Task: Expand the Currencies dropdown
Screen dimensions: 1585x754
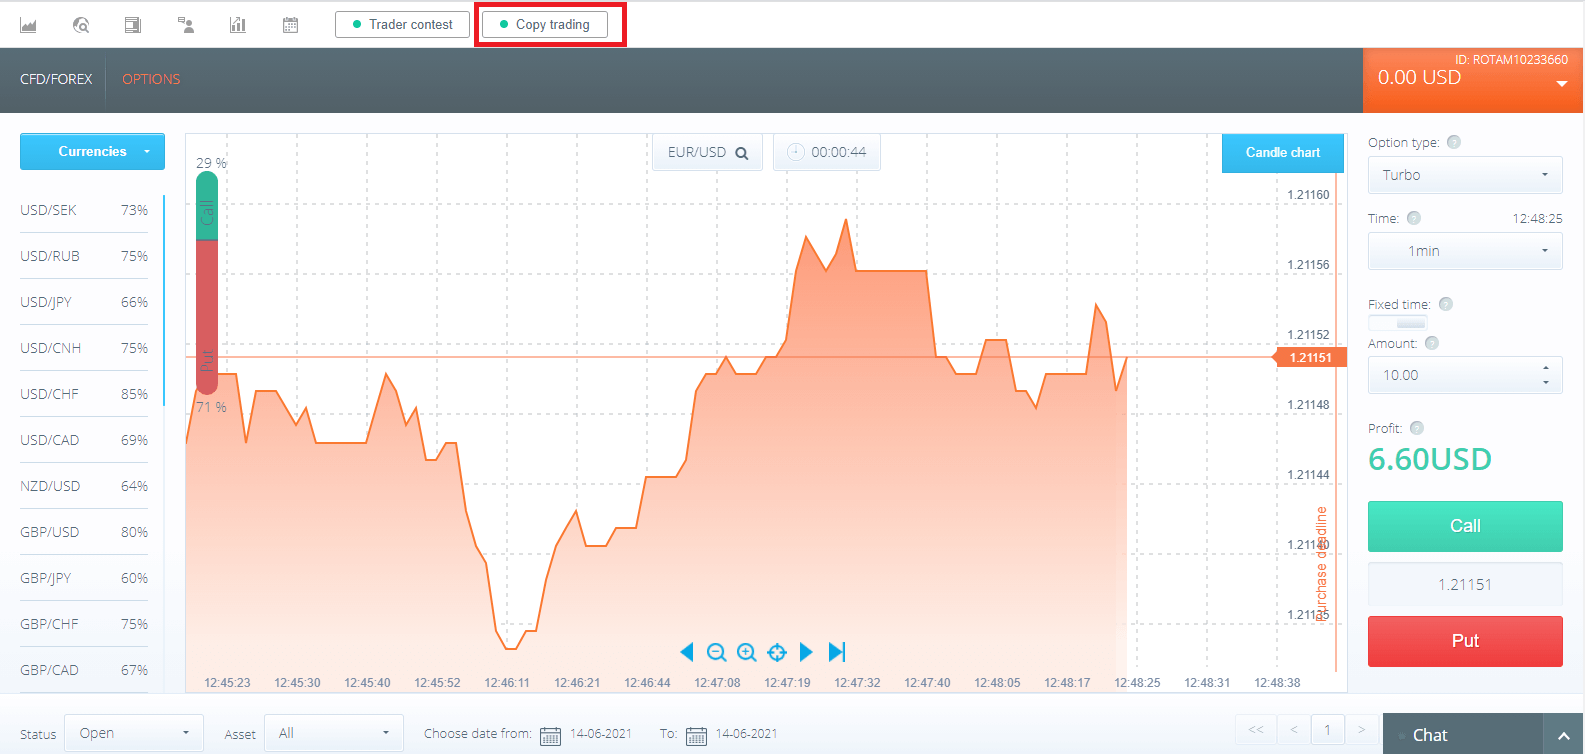Action: 92,152
